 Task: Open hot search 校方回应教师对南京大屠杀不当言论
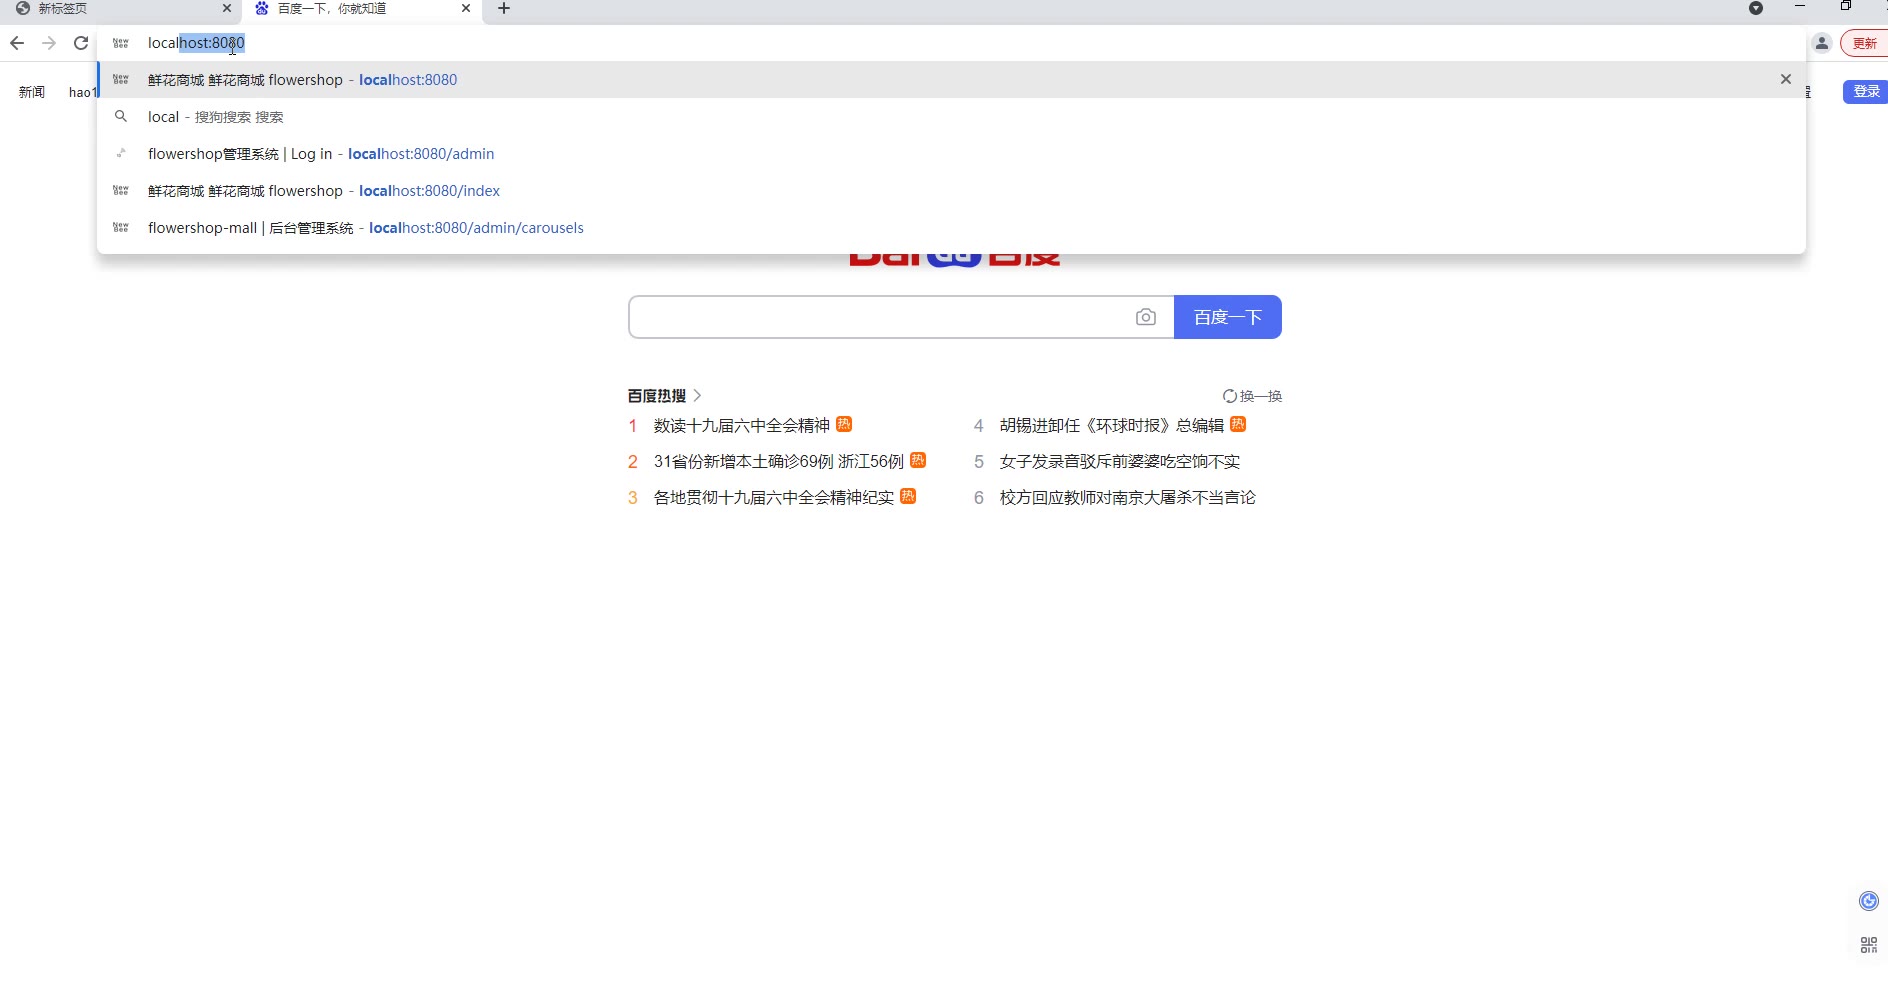point(1128,498)
